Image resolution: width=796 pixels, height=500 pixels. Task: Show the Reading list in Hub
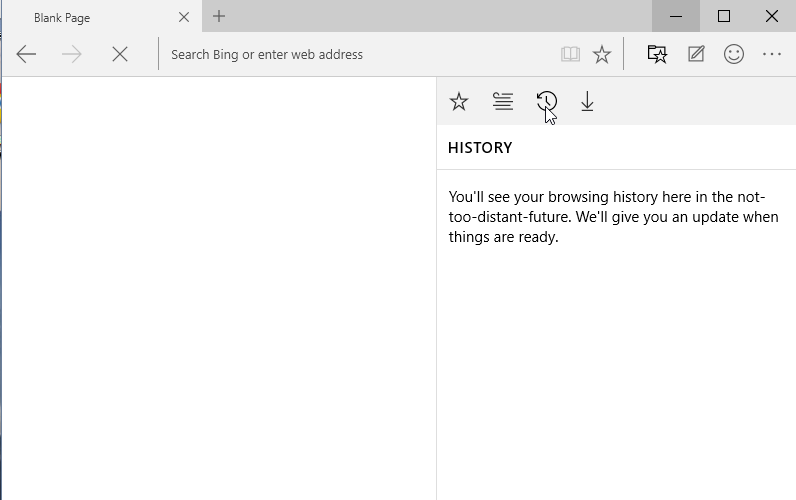[503, 102]
